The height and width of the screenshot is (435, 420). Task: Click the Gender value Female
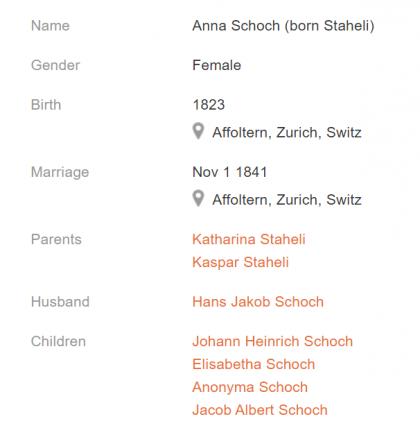pos(217,65)
